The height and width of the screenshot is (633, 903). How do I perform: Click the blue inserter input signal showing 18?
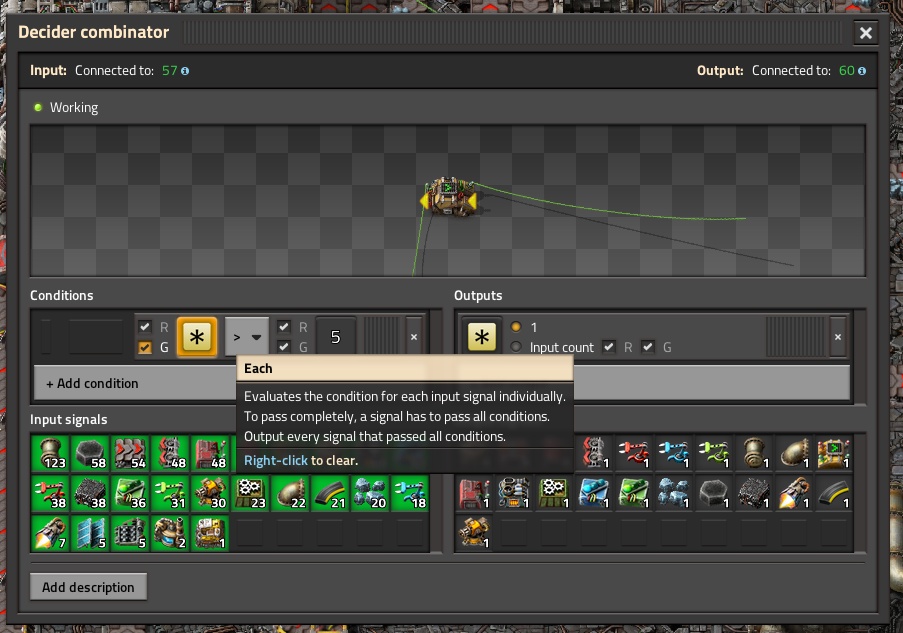tap(411, 494)
